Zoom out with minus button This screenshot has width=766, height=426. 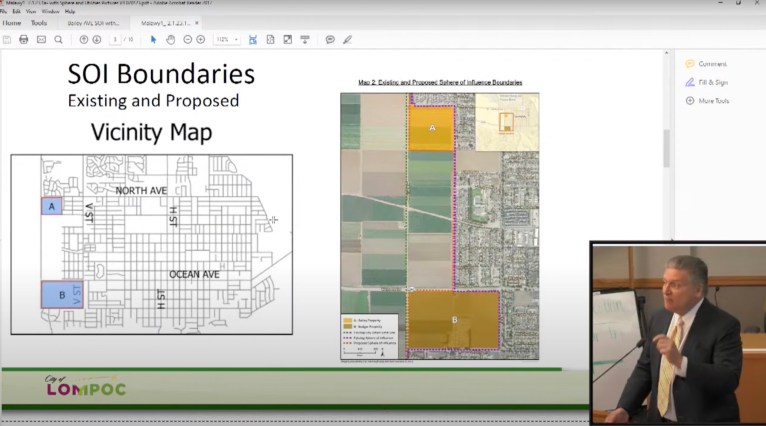tap(186, 39)
